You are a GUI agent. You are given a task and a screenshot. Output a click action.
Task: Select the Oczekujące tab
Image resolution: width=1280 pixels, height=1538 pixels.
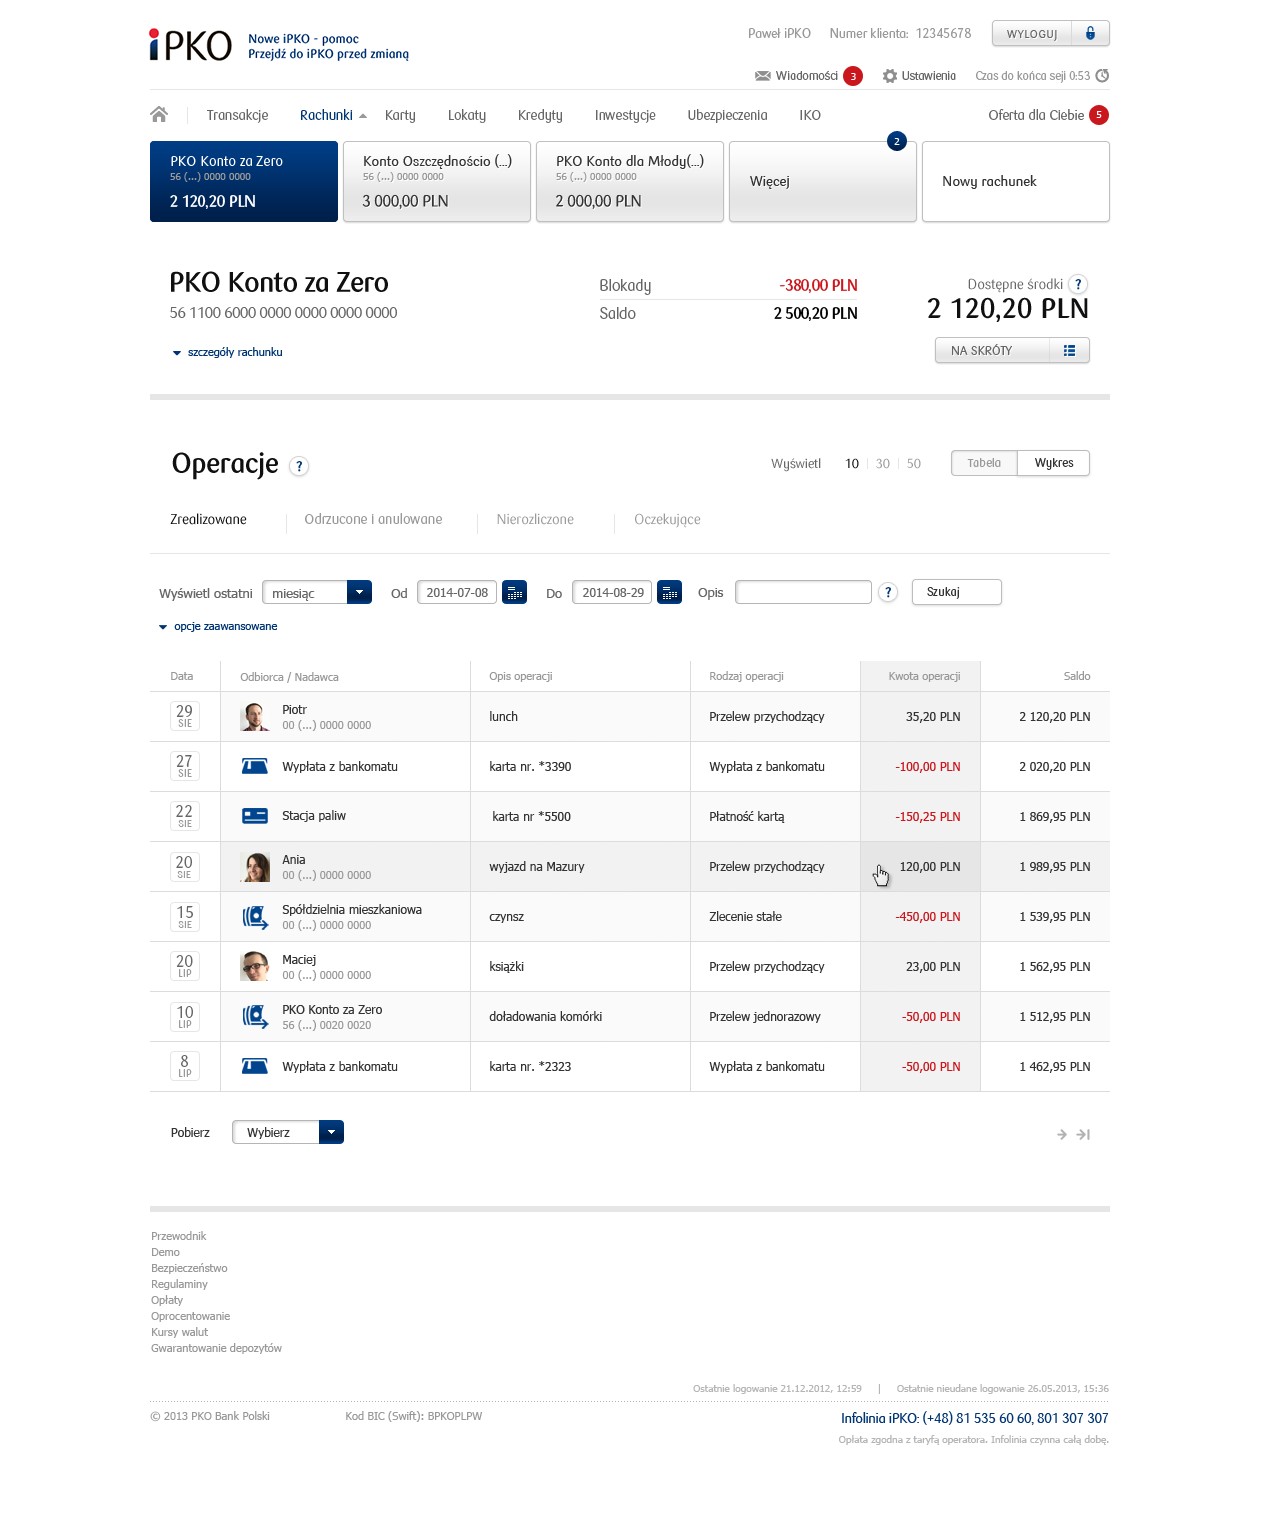coord(667,519)
